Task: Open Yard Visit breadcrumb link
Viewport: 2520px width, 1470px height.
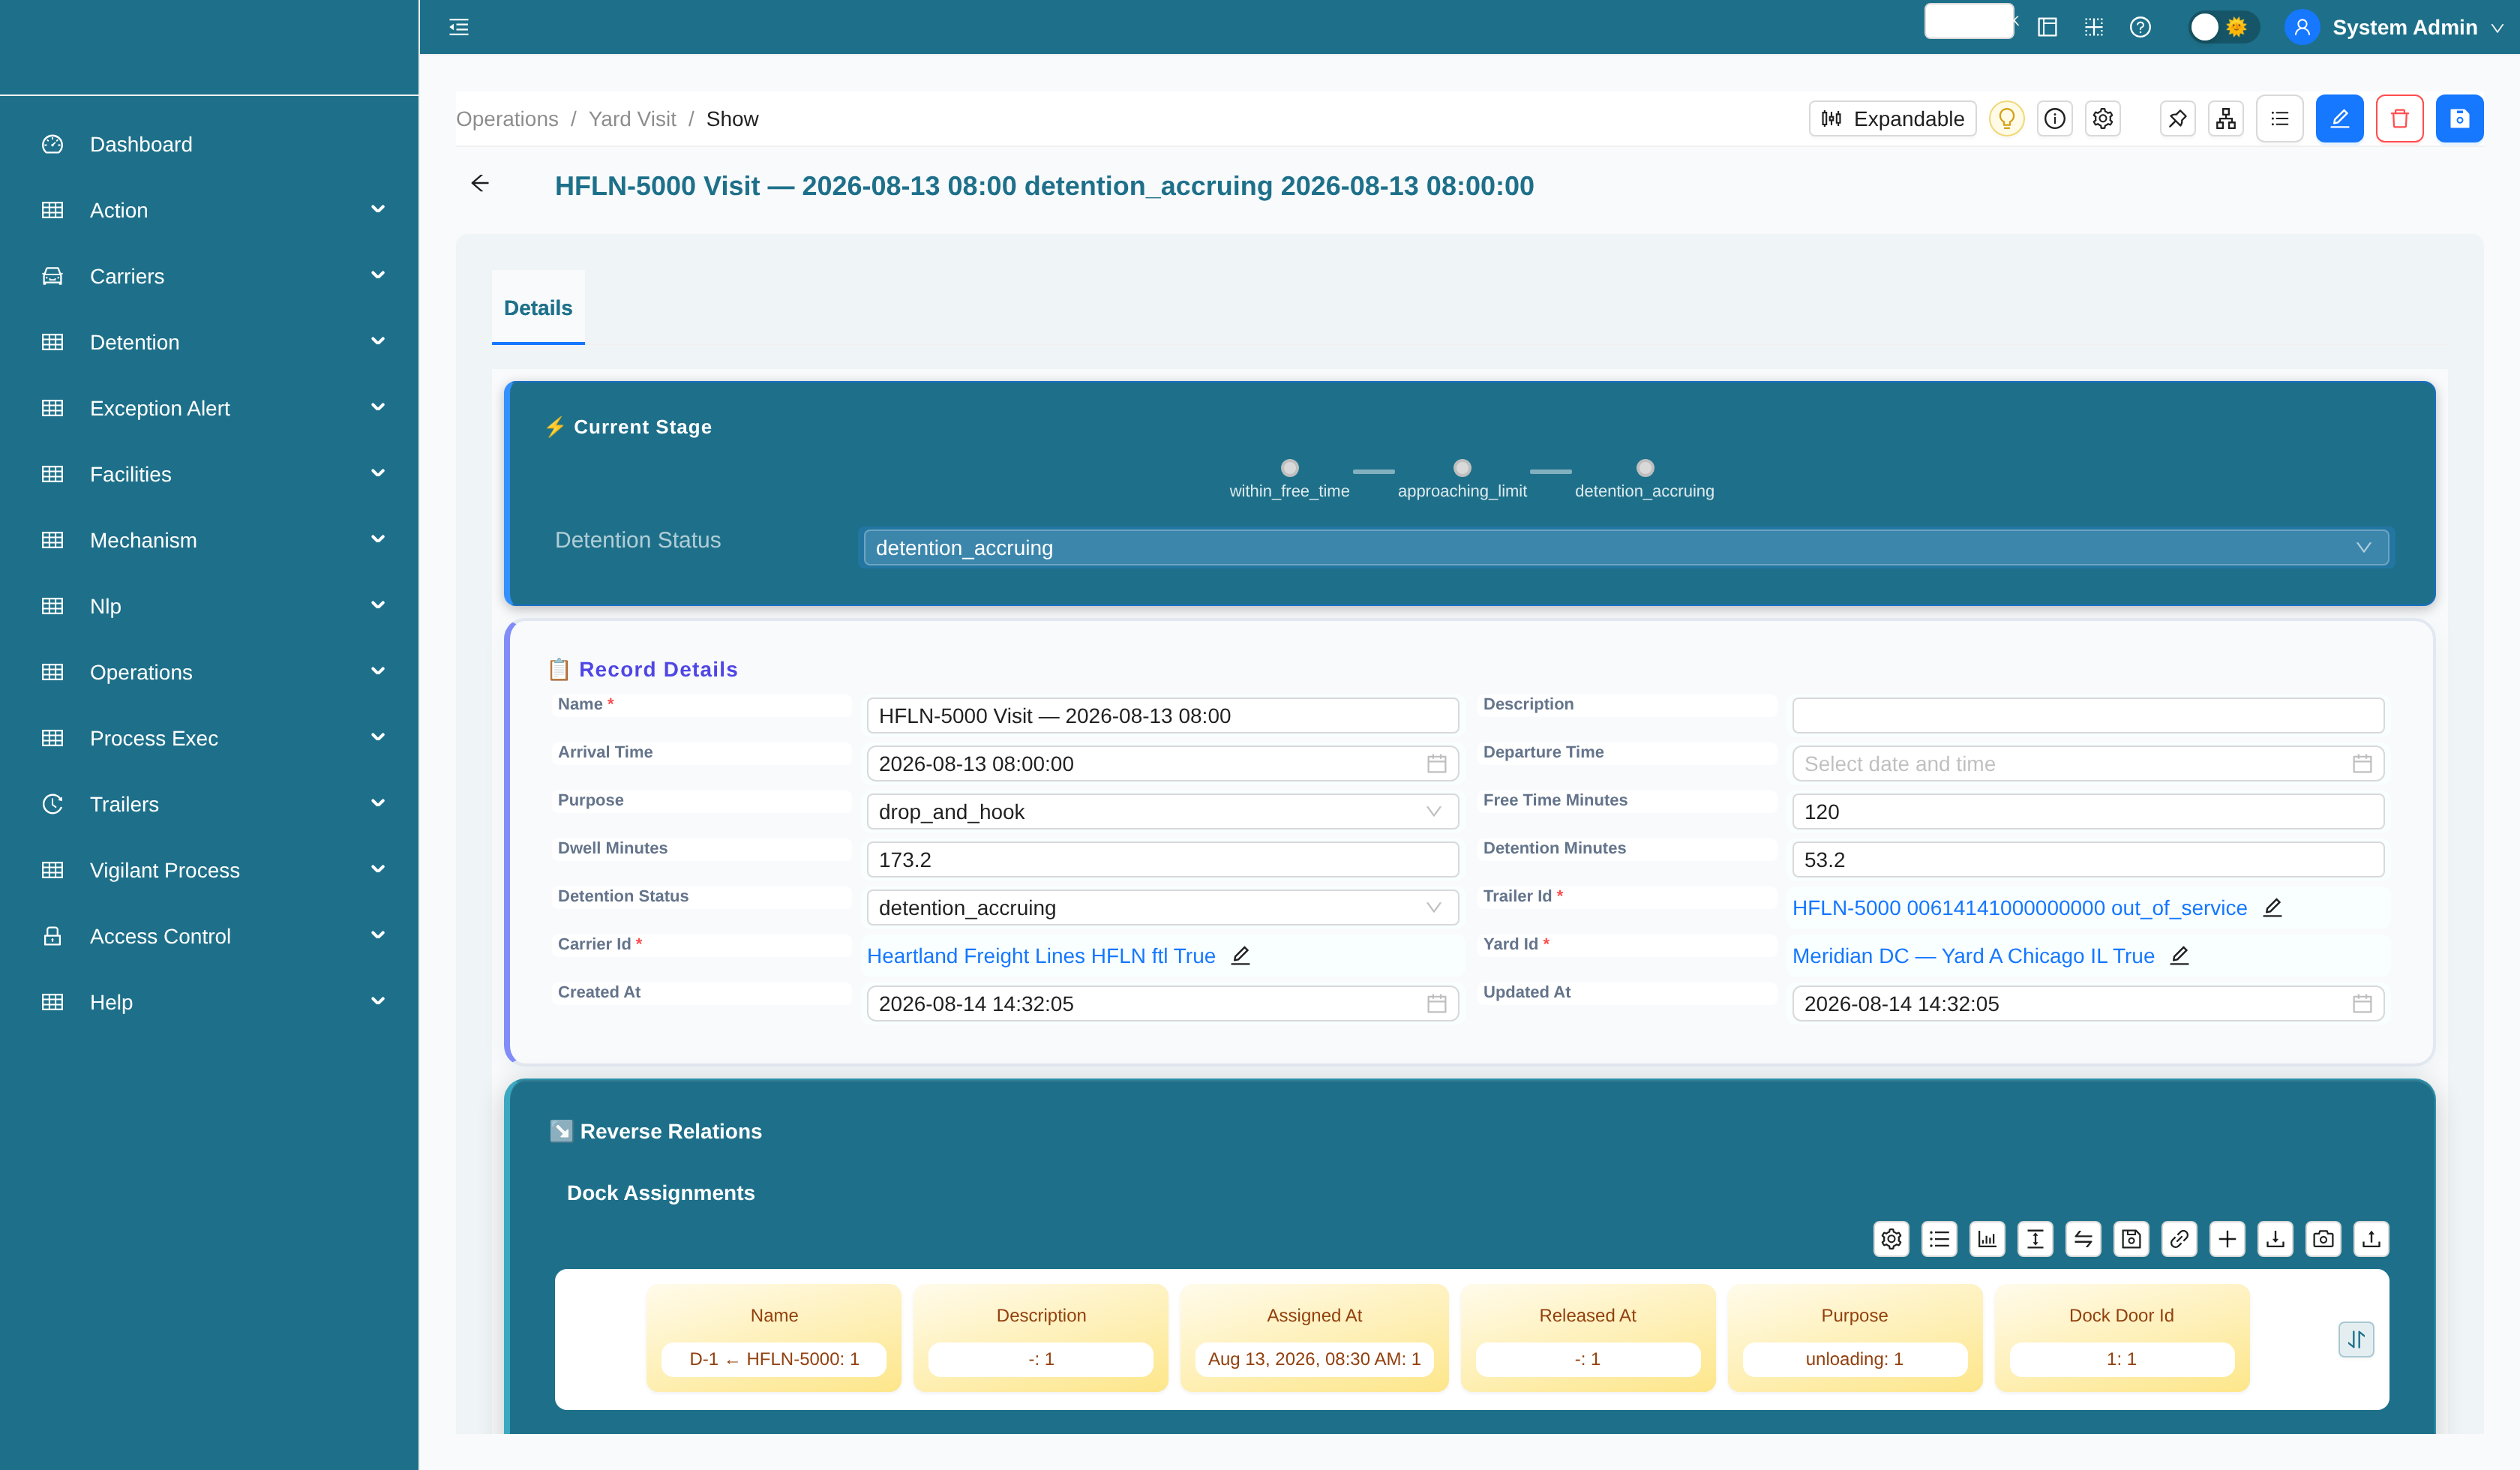Action: click(632, 119)
